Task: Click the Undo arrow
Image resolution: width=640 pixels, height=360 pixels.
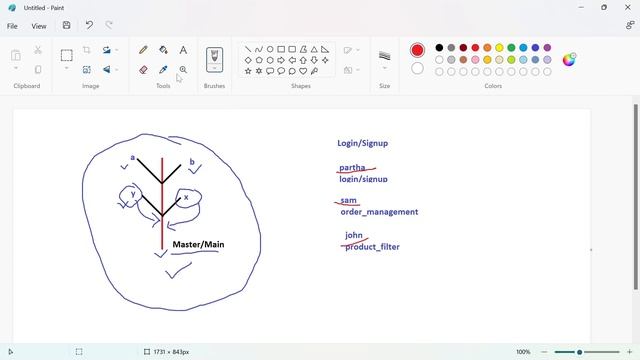Action: point(89,25)
